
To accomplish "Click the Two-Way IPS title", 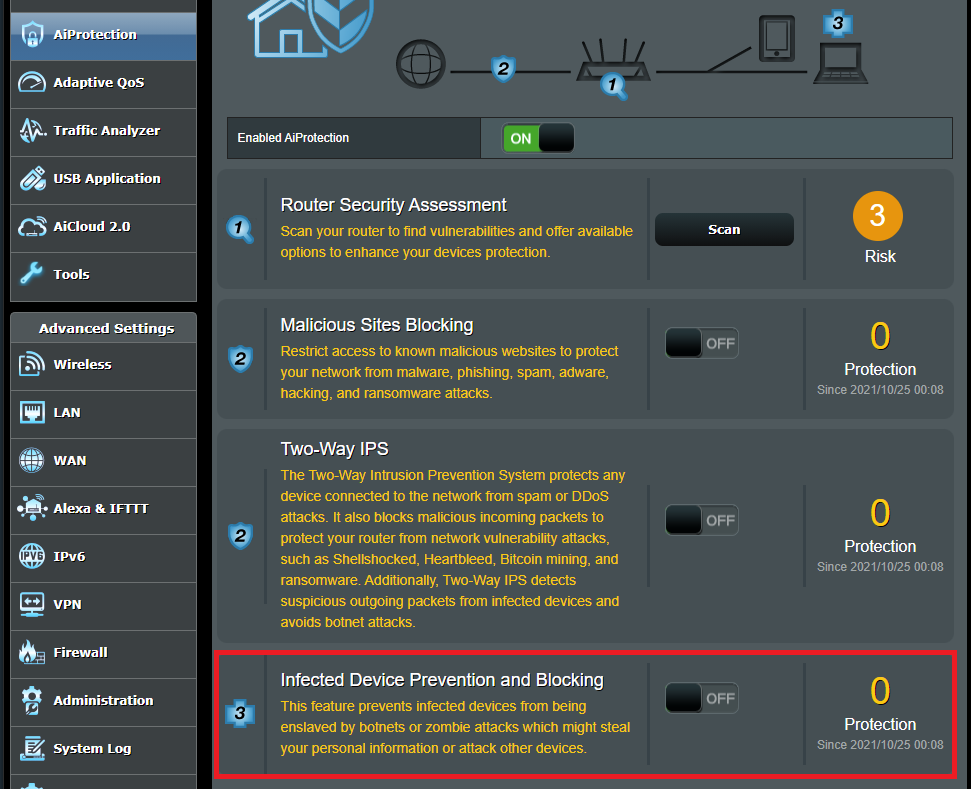I will 334,449.
